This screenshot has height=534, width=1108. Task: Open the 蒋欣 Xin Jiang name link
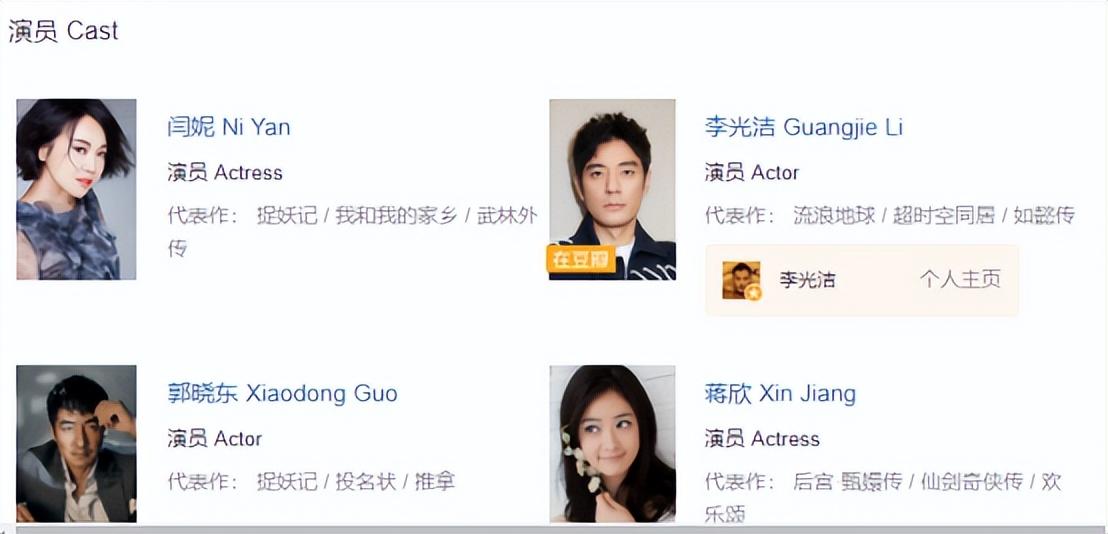tap(780, 393)
